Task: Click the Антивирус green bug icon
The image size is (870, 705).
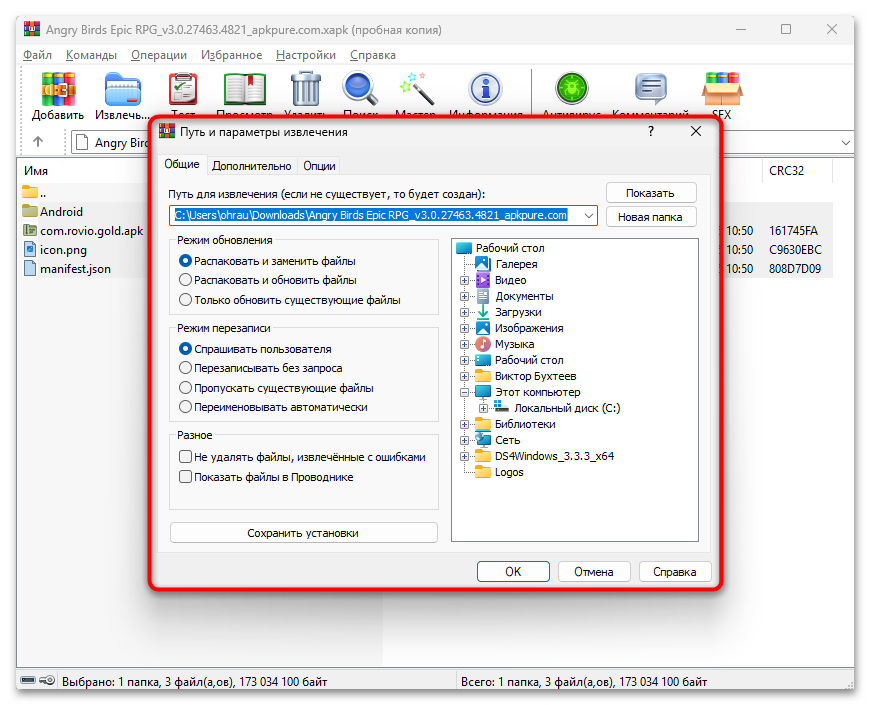Action: (x=571, y=89)
